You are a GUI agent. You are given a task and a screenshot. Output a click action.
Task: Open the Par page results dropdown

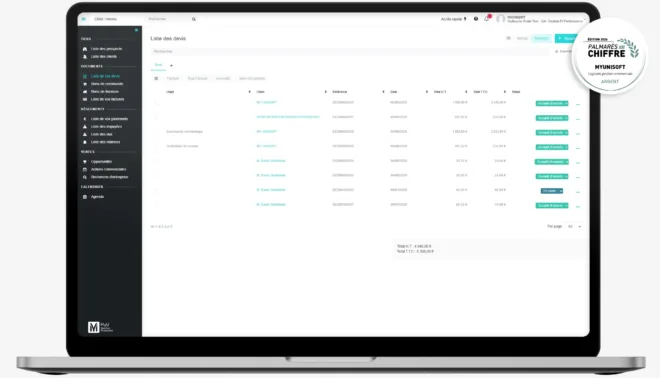tap(574, 226)
